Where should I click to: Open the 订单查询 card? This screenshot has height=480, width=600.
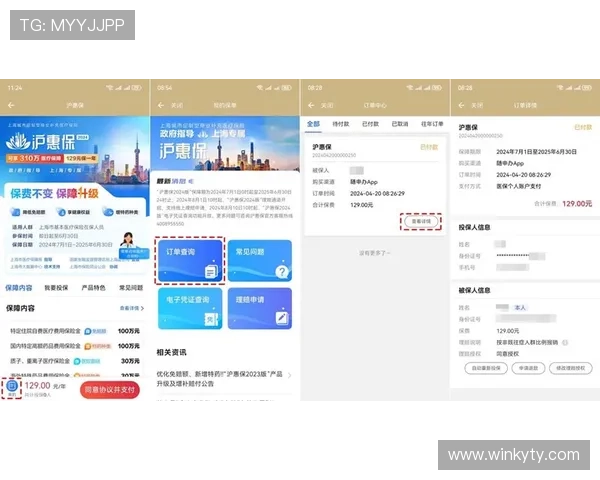tap(190, 261)
